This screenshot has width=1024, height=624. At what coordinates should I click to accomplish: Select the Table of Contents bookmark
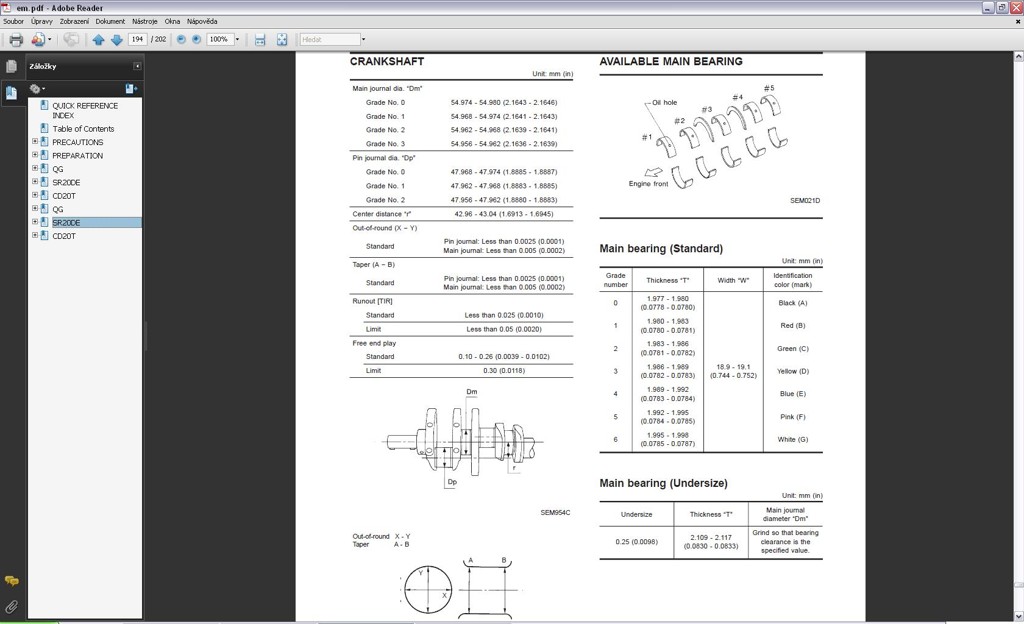(83, 129)
